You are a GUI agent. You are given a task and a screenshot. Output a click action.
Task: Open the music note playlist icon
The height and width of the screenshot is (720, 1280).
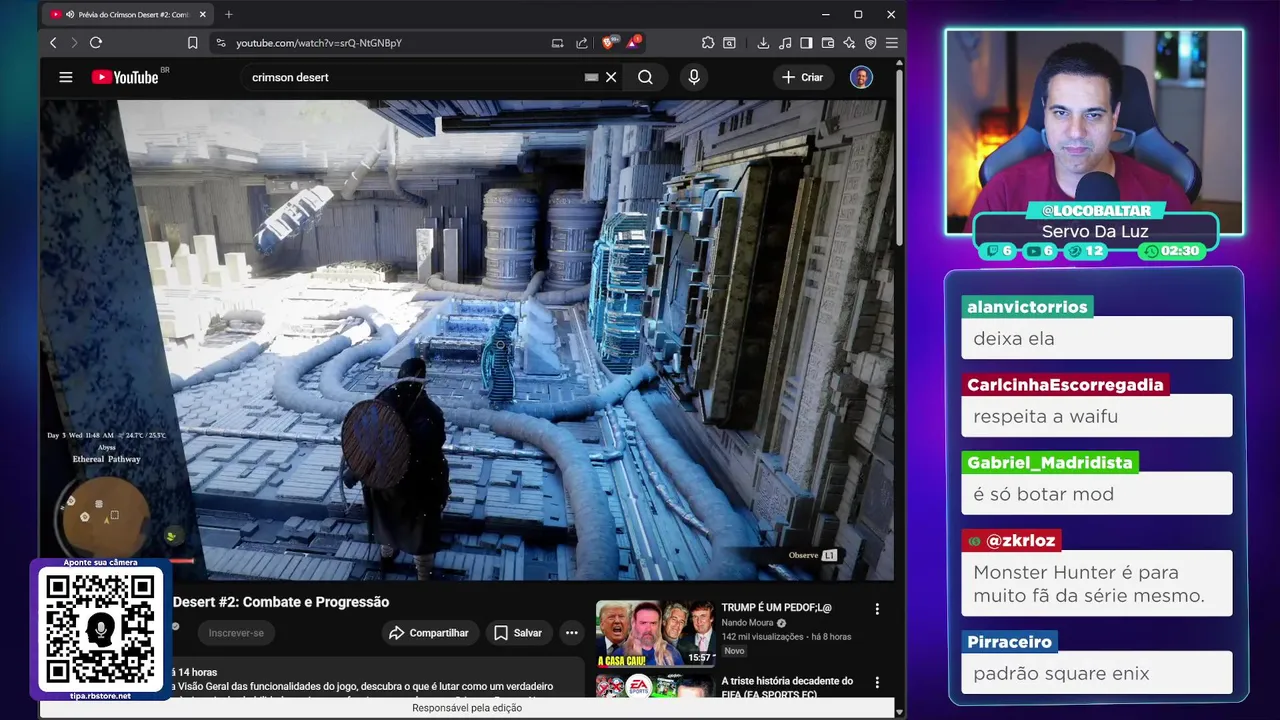tap(784, 43)
